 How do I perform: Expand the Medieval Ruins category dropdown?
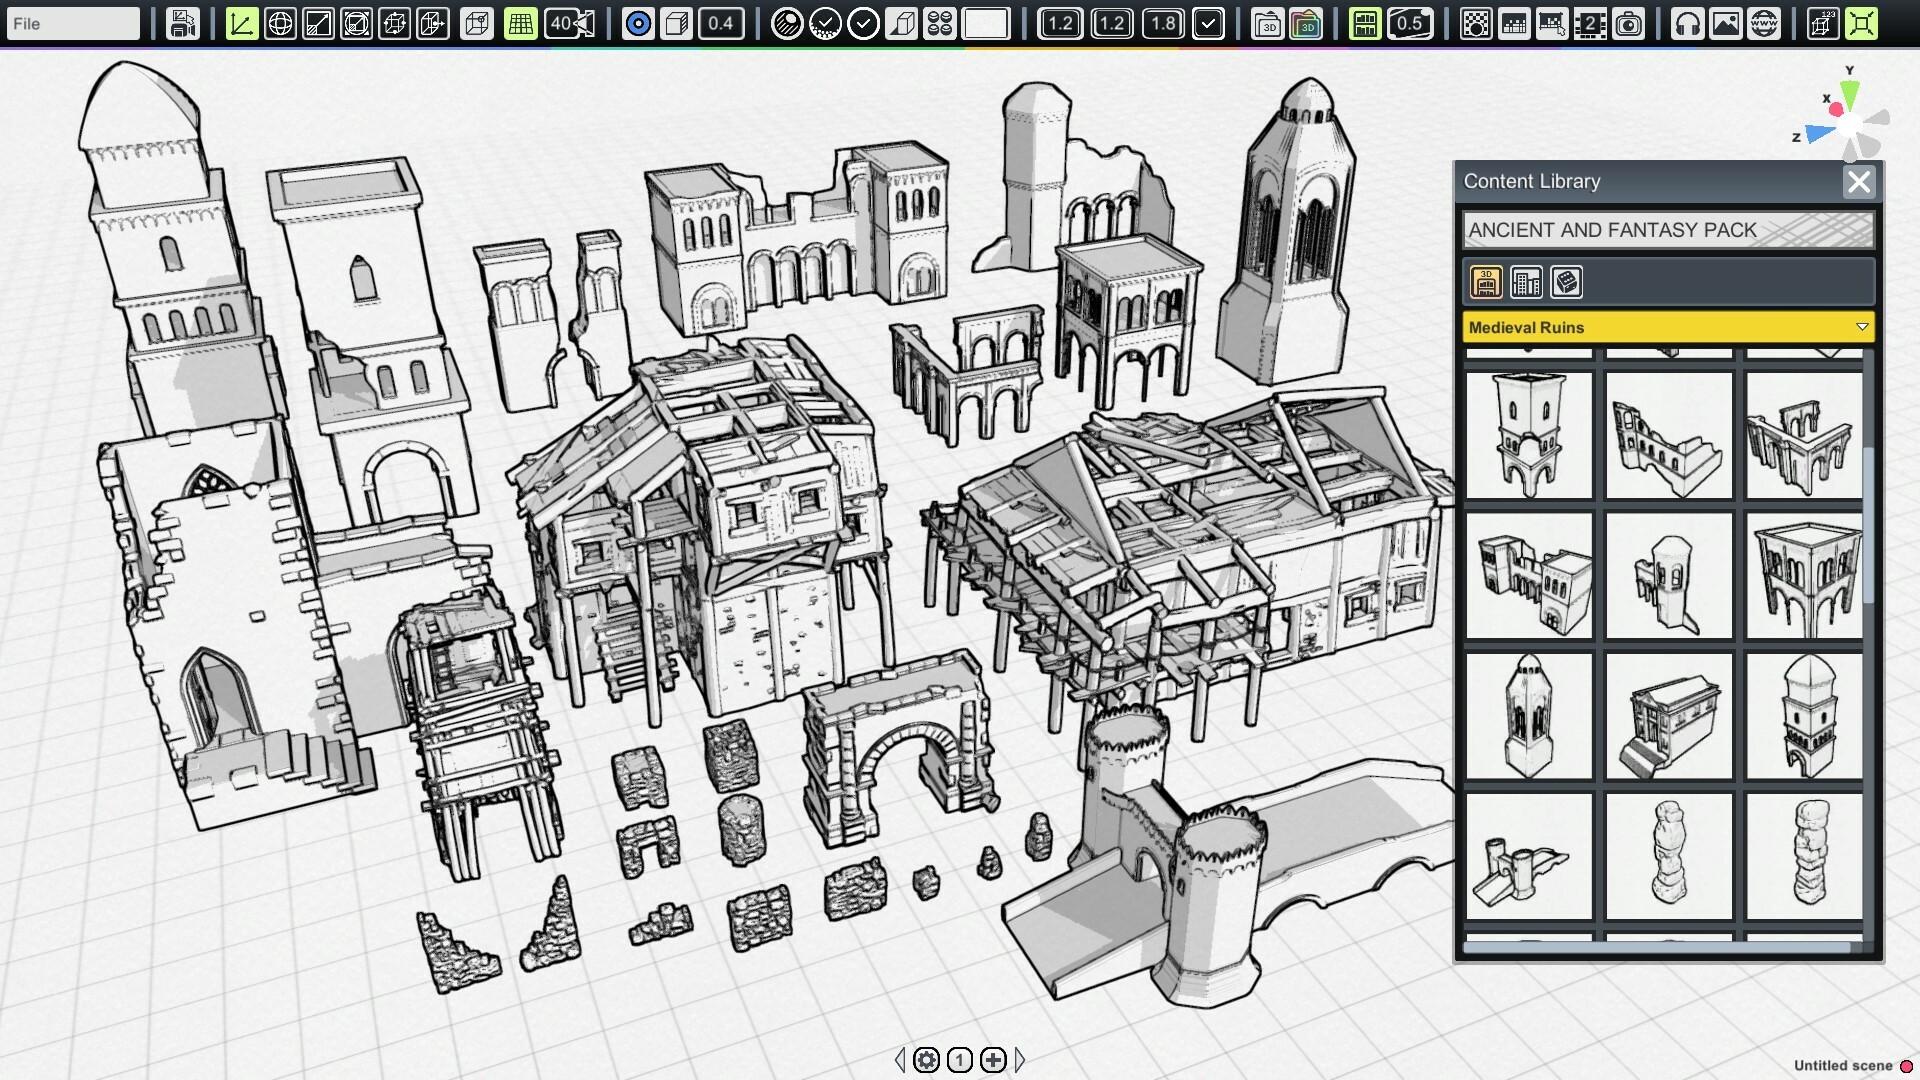(1861, 327)
